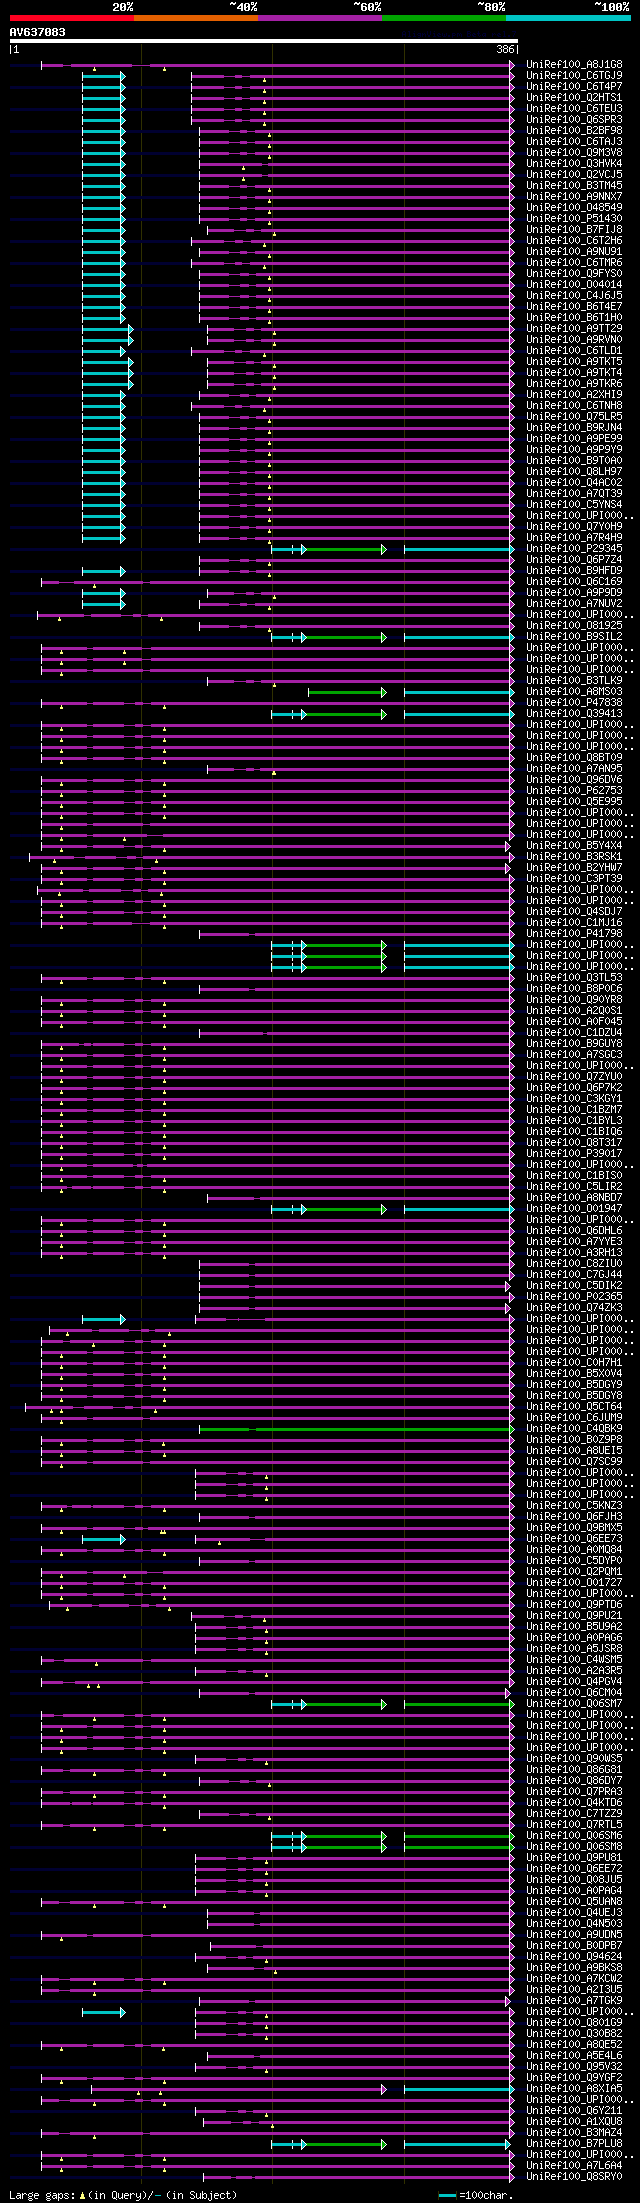Select the label UniRef100_Q75LR5
This screenshot has height=2203, width=640.
tap(574, 416)
